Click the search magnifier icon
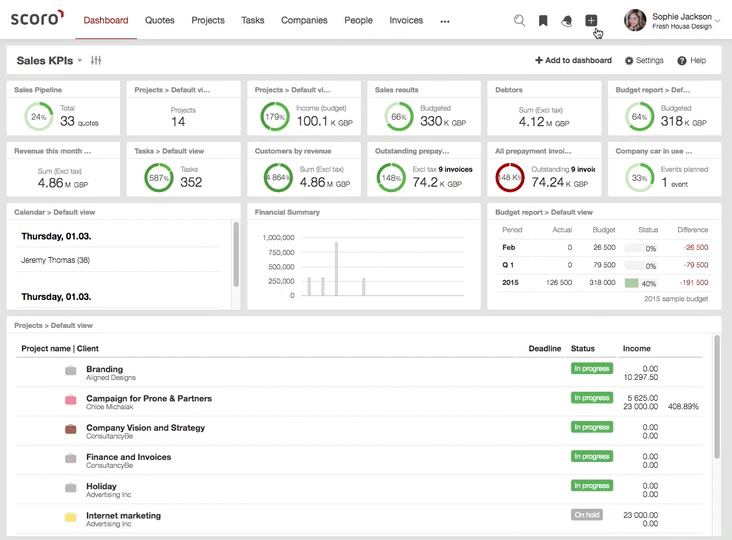This screenshot has height=540, width=732. pos(519,20)
